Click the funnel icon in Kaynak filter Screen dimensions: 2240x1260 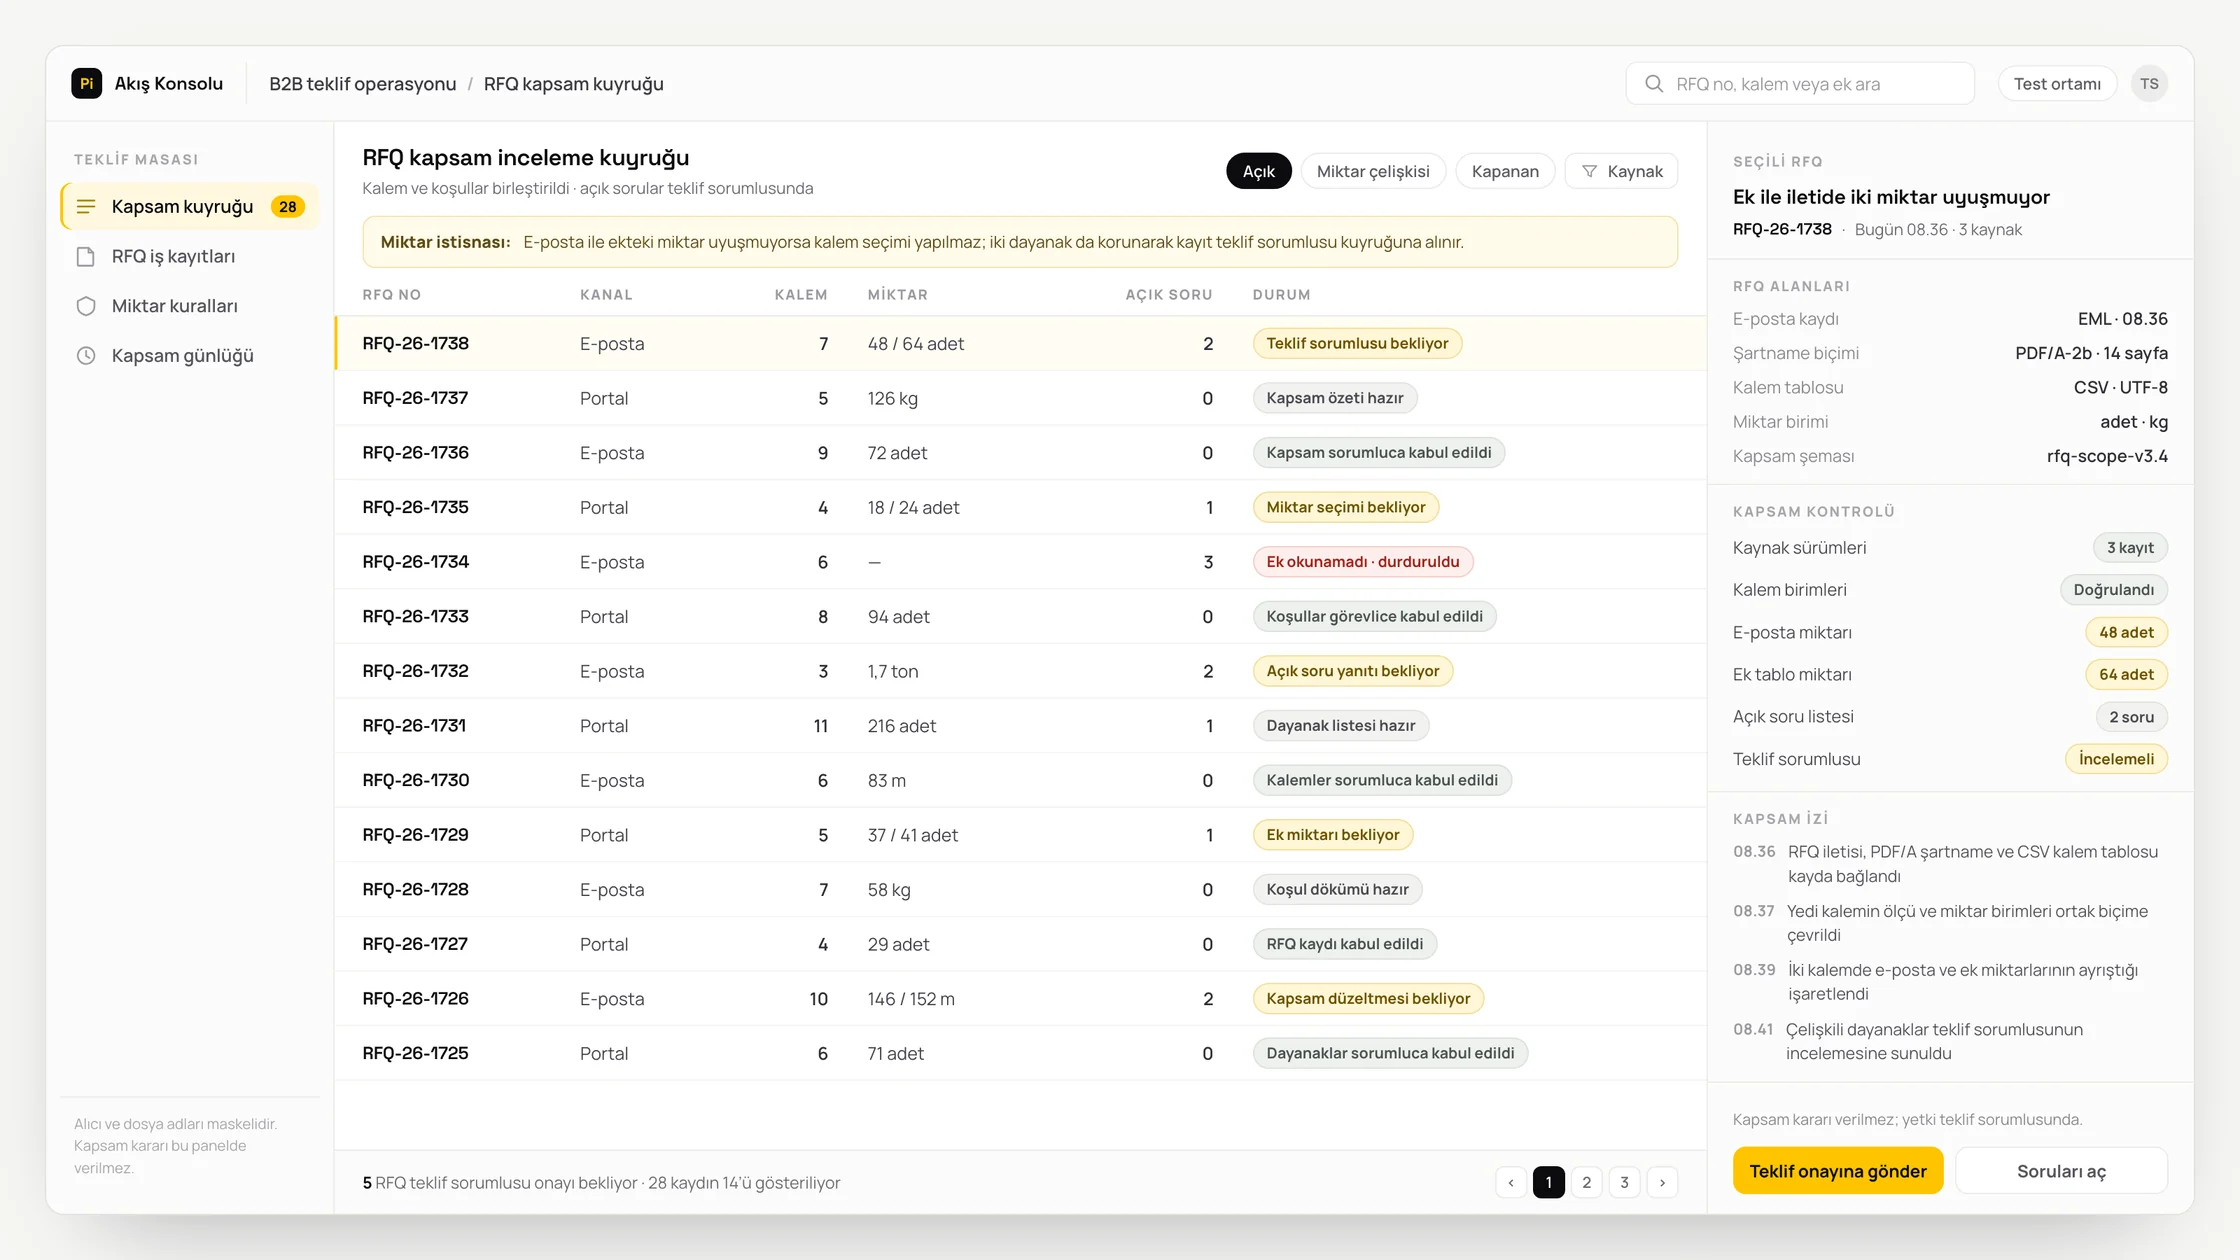click(x=1589, y=172)
